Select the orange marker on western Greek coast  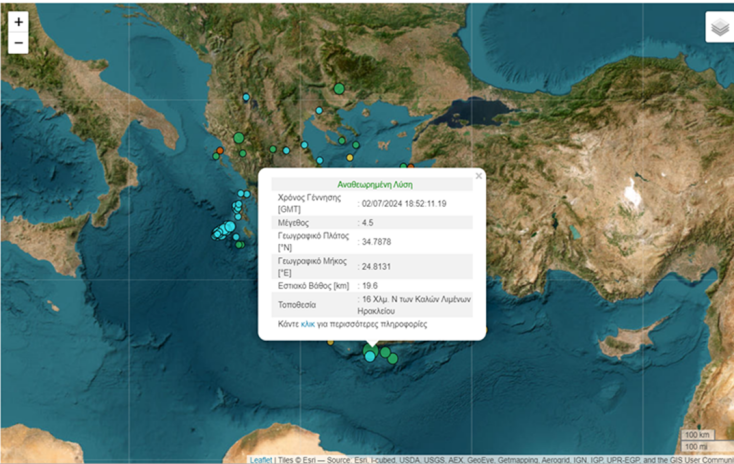tap(219, 151)
